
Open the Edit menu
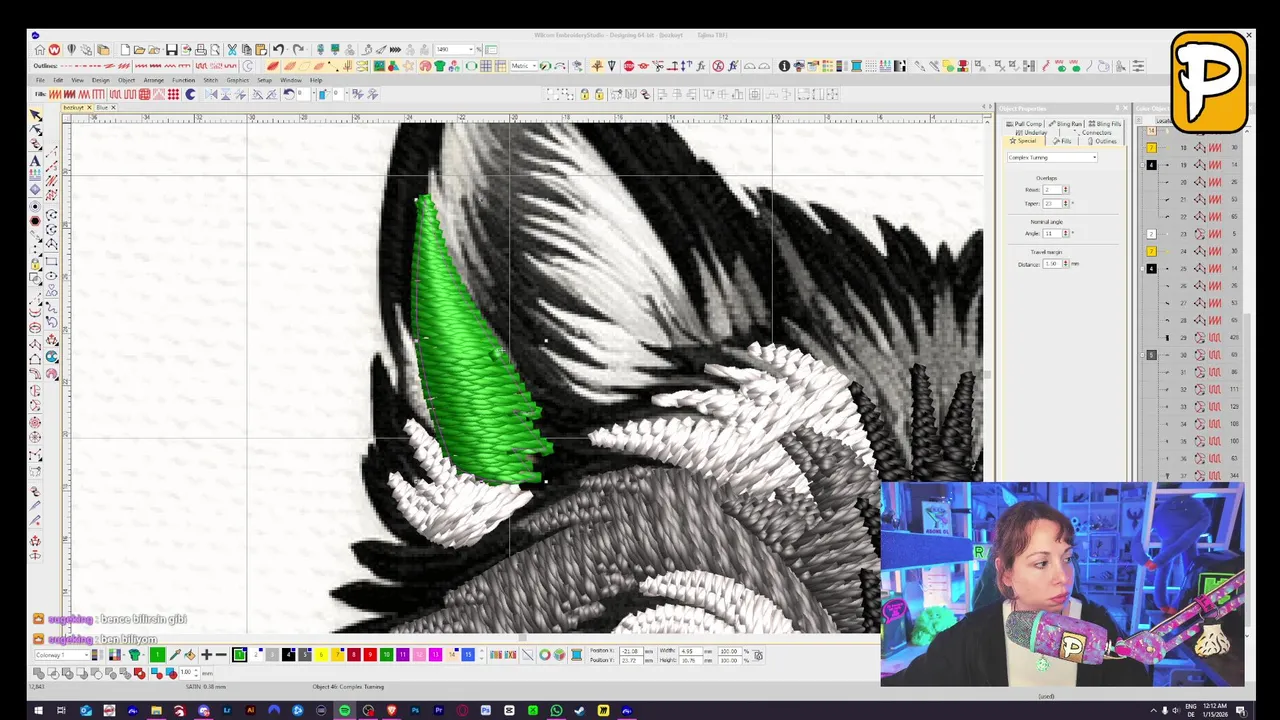58,80
